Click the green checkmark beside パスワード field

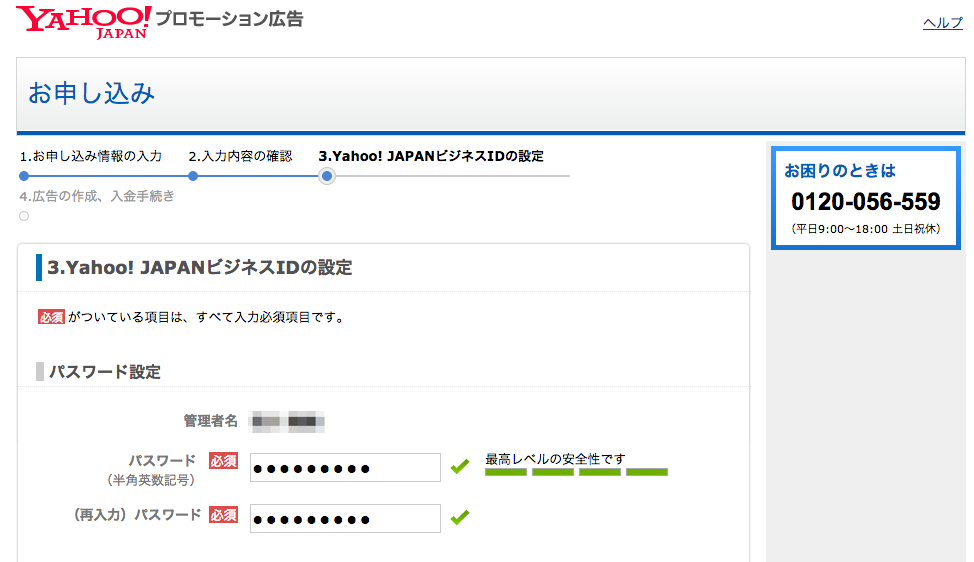[x=460, y=466]
